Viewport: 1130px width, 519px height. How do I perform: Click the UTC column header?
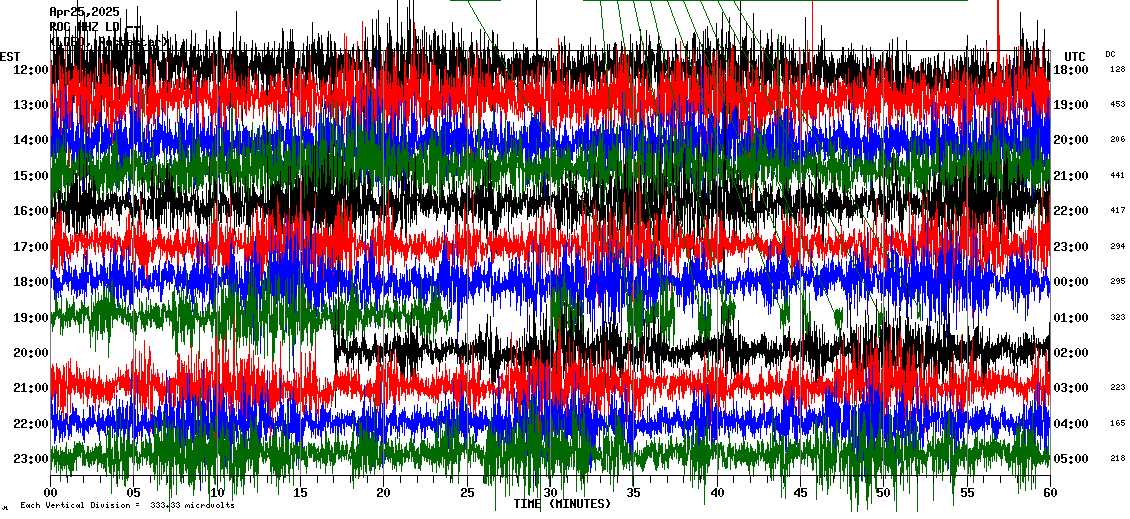pyautogui.click(x=1075, y=57)
